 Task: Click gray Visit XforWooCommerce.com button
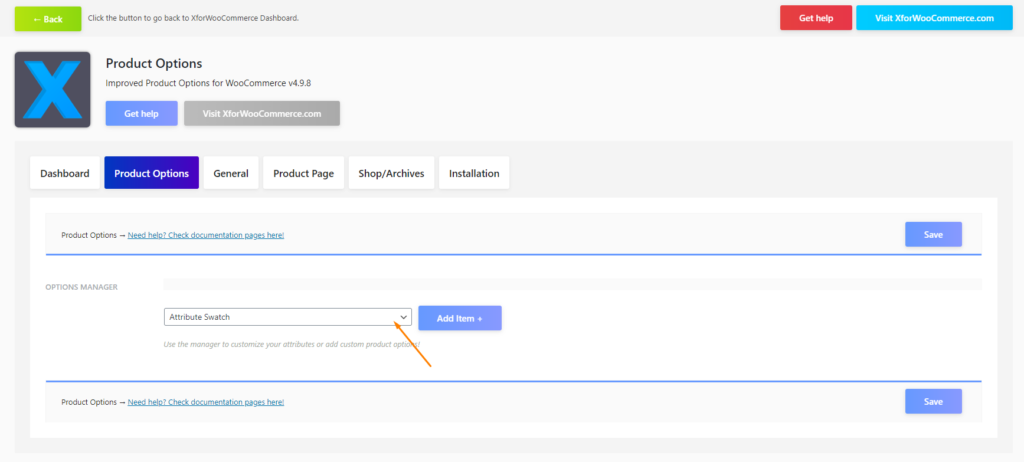point(262,114)
